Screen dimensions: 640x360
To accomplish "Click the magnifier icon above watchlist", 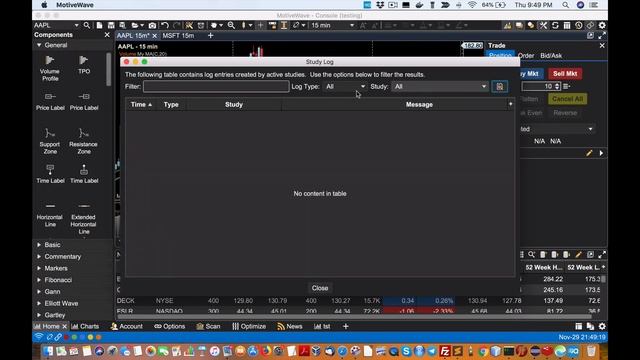I will (531, 255).
